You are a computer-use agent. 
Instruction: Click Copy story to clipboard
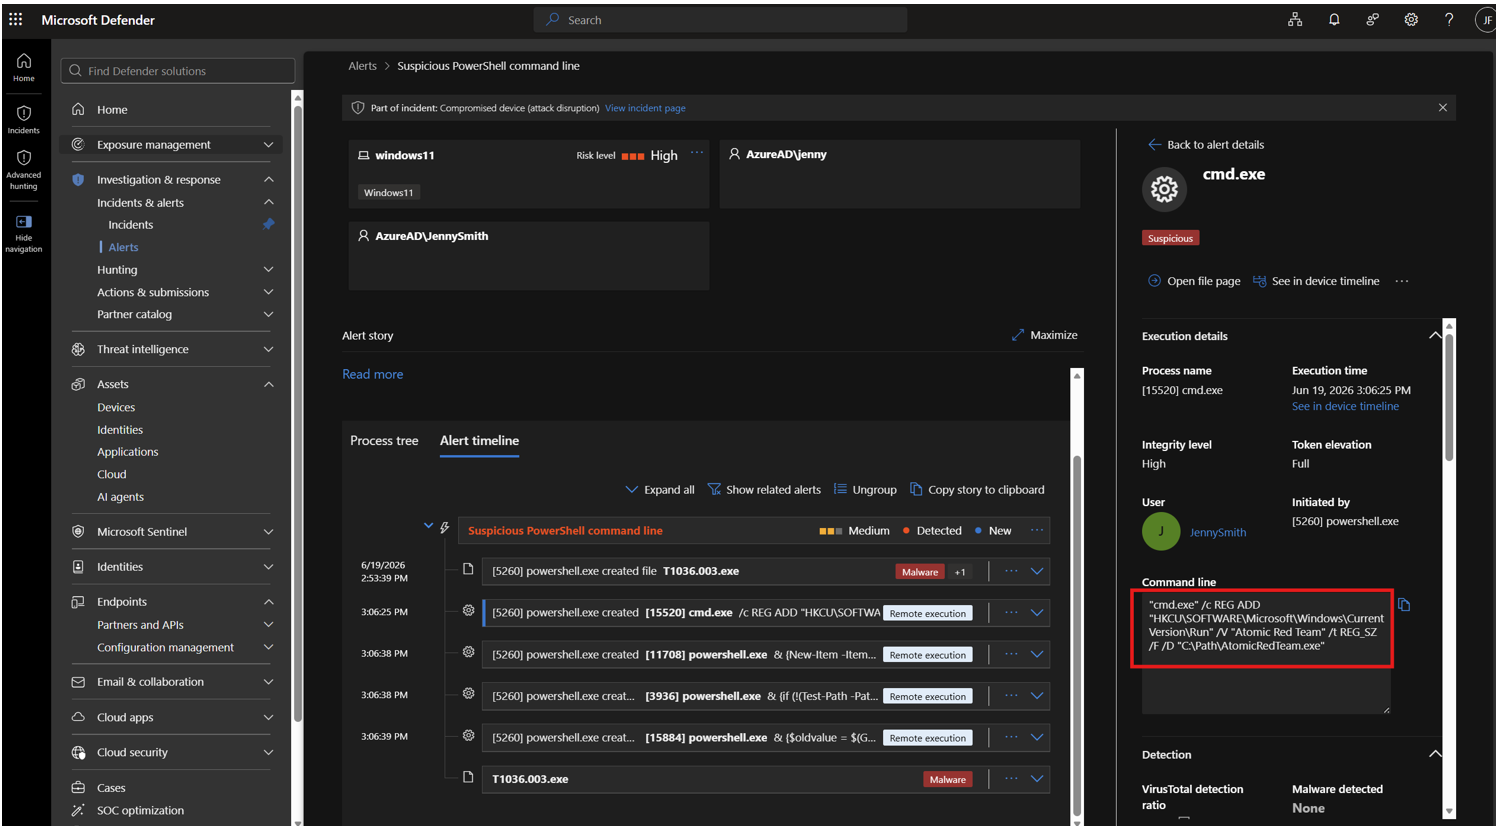pyautogui.click(x=977, y=490)
